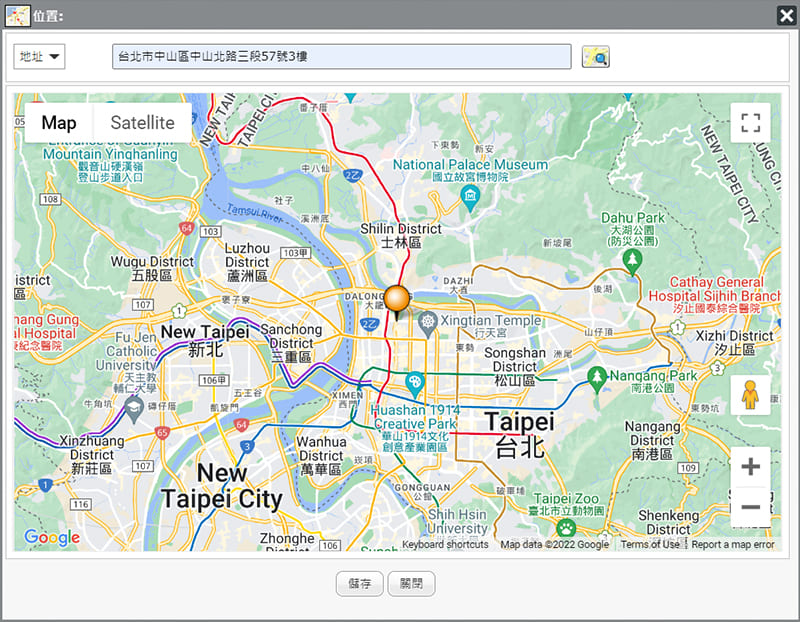Open Terms of Use link

[x=650, y=544]
